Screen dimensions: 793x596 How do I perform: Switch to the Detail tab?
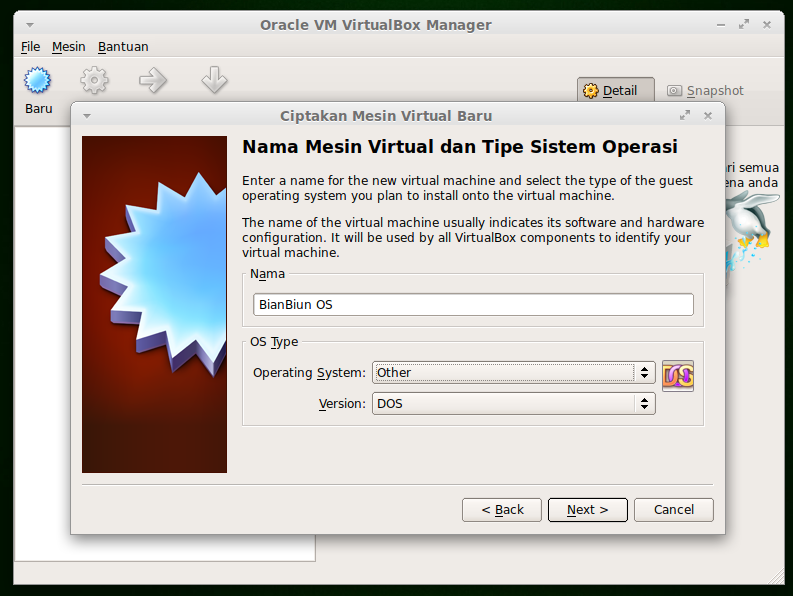(x=616, y=90)
